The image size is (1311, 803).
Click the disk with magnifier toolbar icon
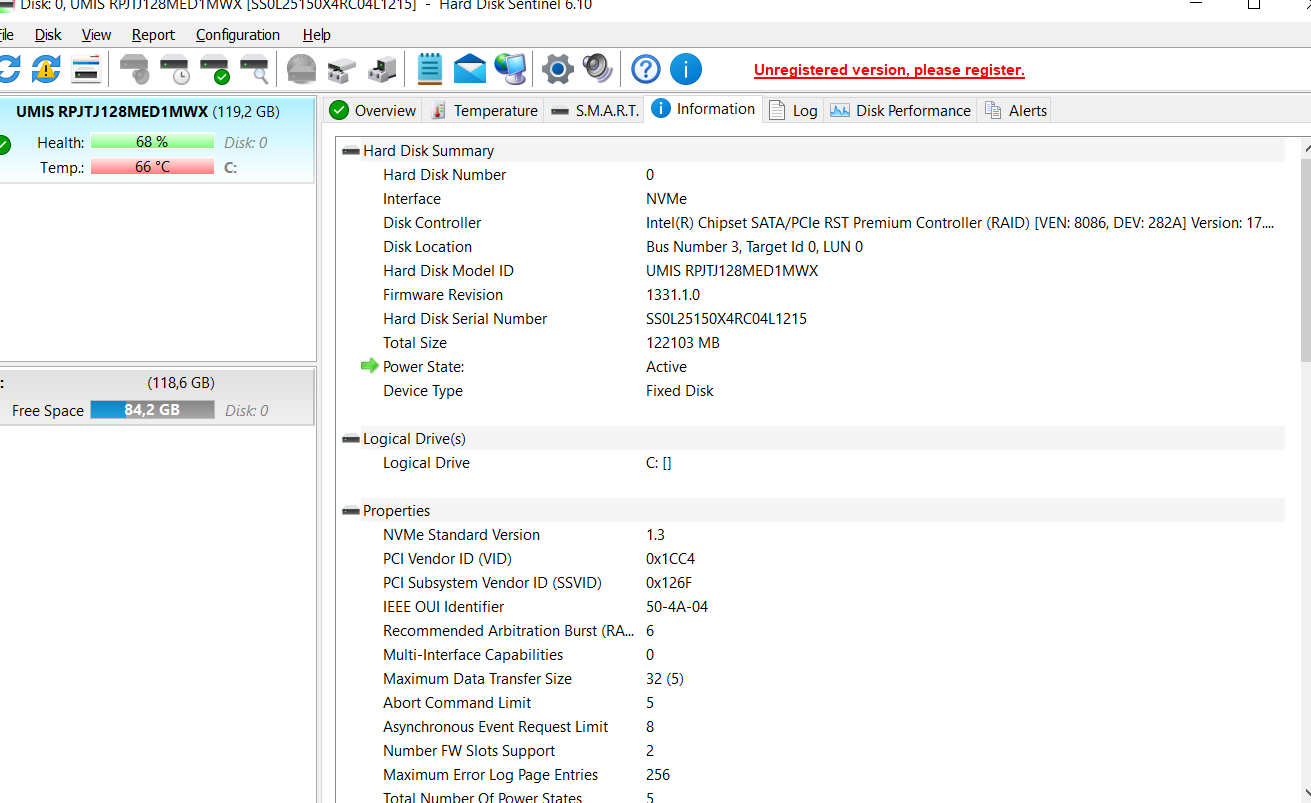pos(255,69)
